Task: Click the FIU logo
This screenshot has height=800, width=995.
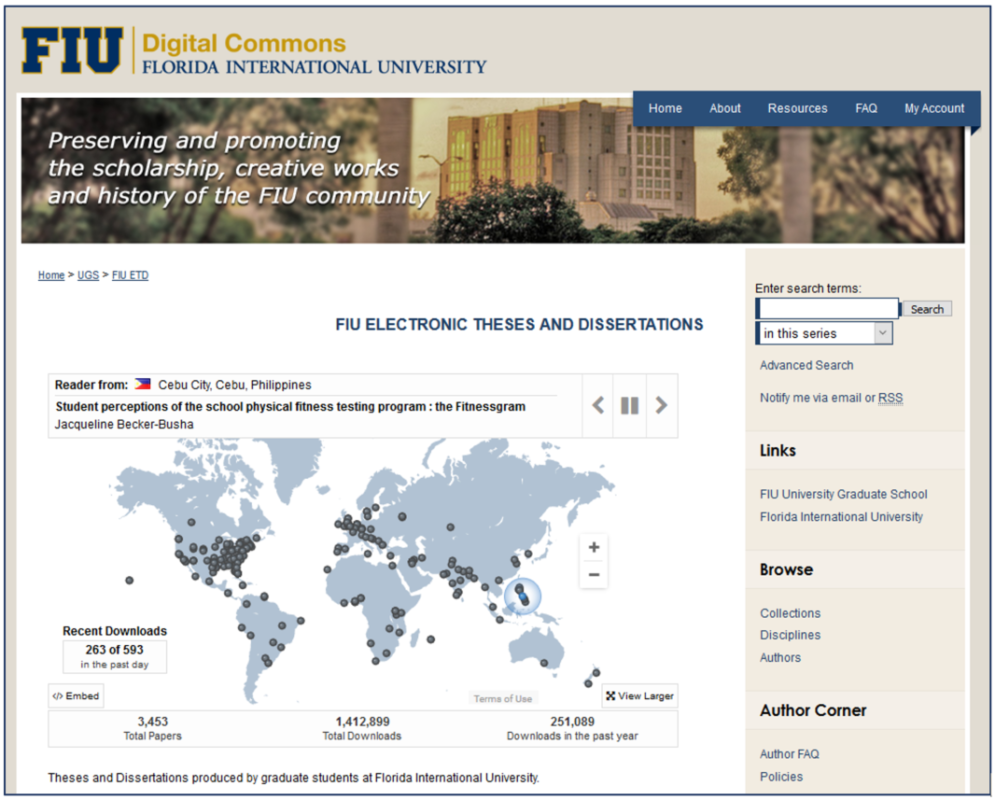Action: 72,50
